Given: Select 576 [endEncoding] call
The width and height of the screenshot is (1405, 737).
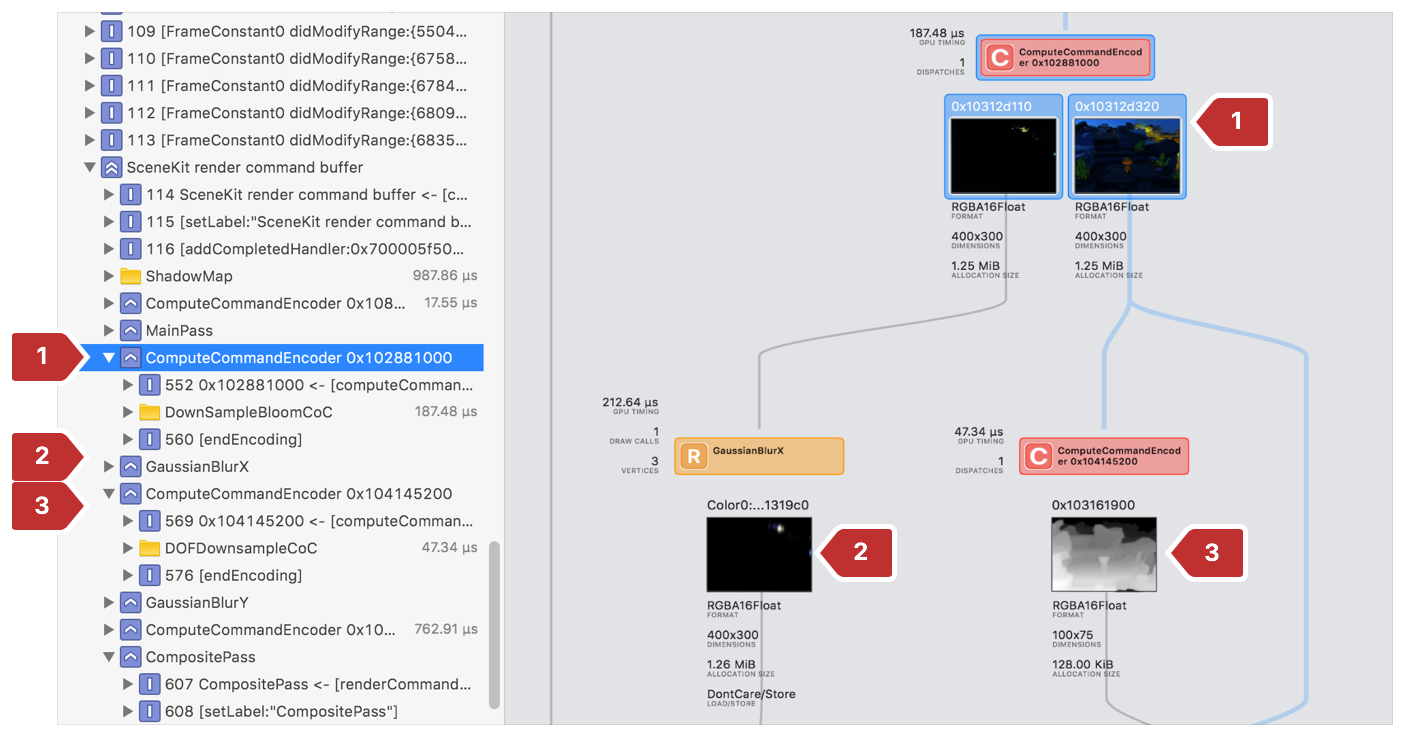Looking at the screenshot, I should point(233,575).
